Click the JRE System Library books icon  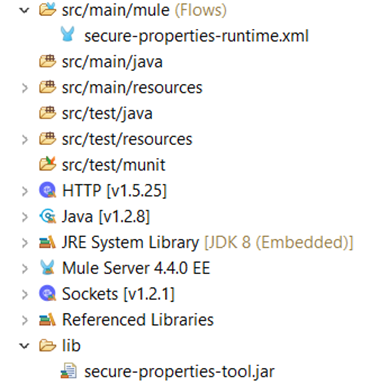tap(47, 242)
